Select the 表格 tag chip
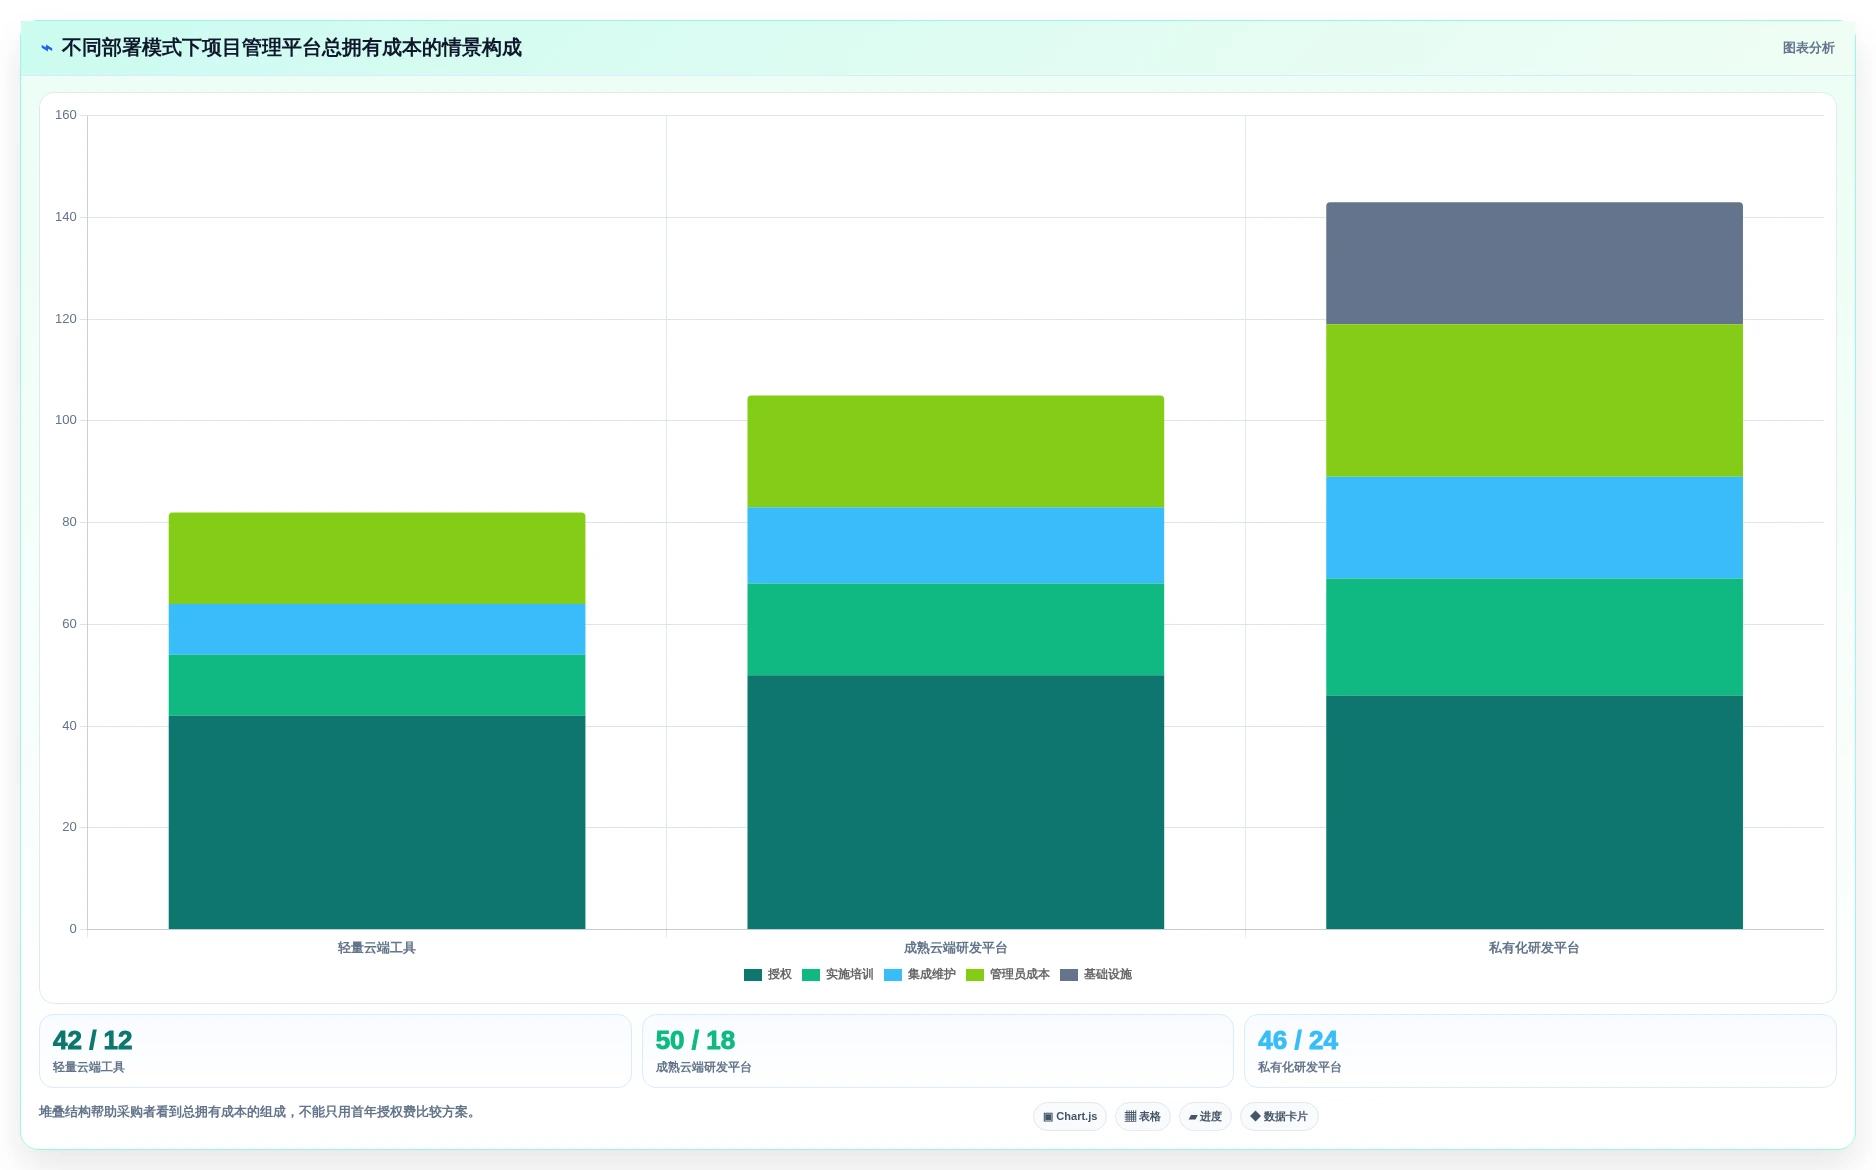 tap(1143, 1117)
